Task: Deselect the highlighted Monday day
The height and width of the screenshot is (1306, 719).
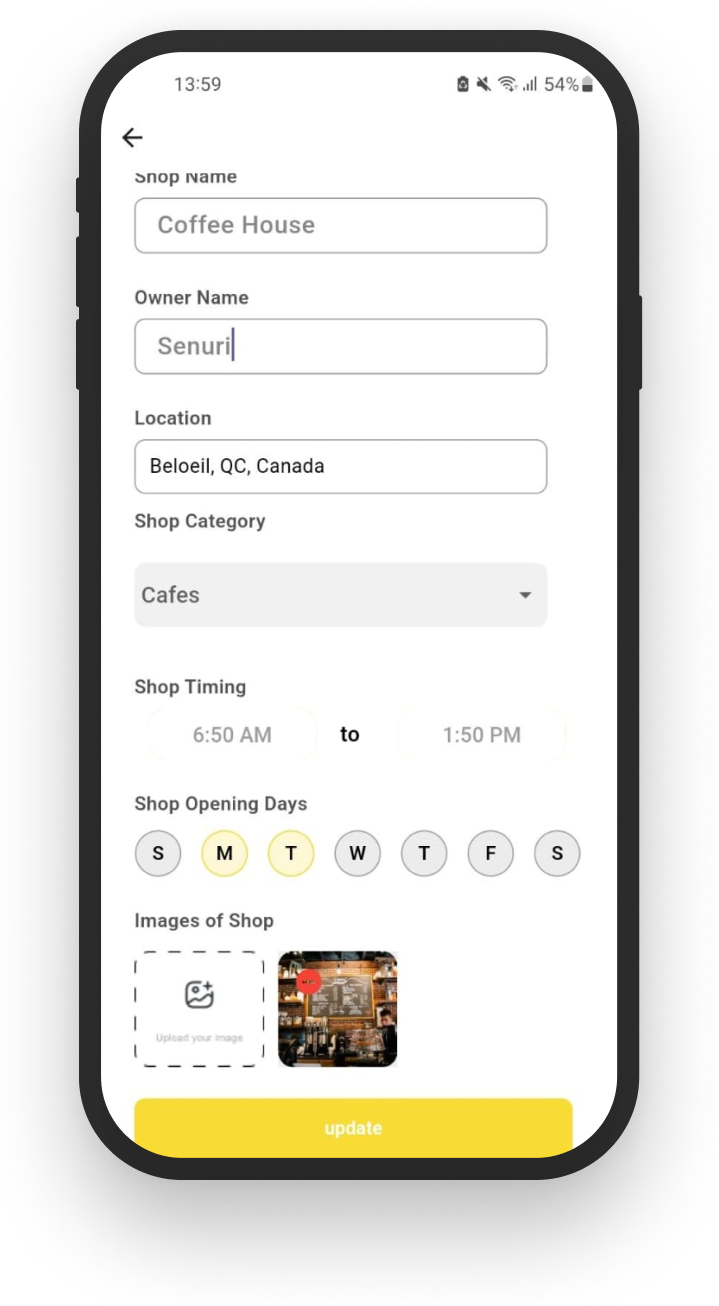Action: pos(224,854)
